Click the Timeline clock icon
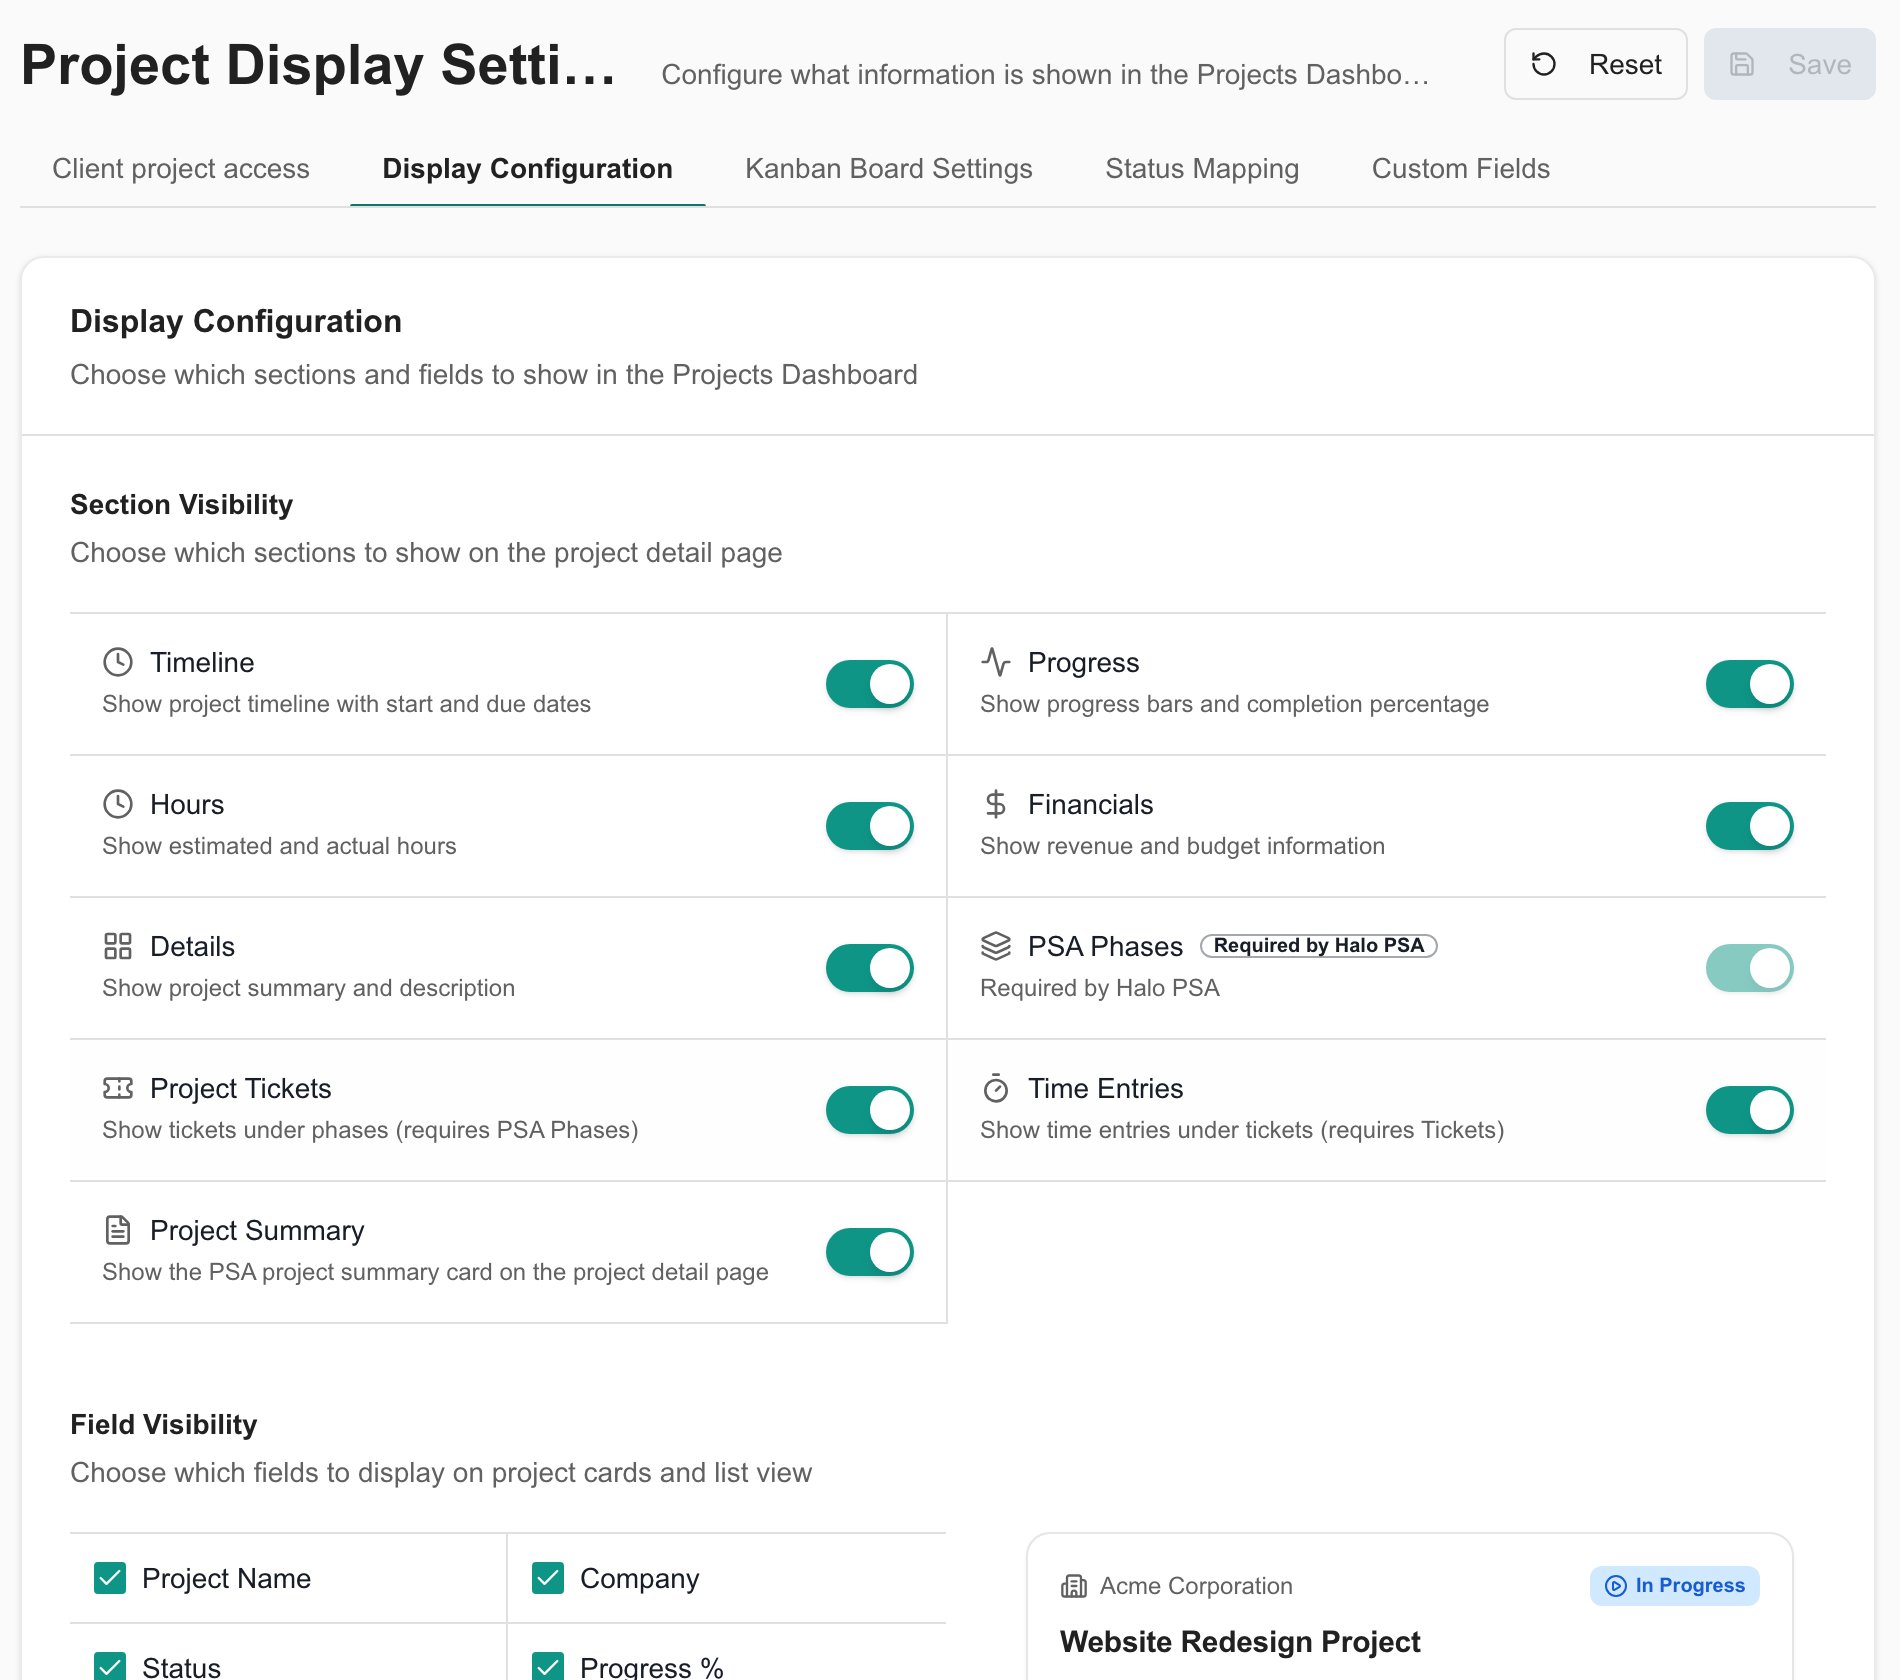This screenshot has width=1900, height=1680. tap(118, 662)
